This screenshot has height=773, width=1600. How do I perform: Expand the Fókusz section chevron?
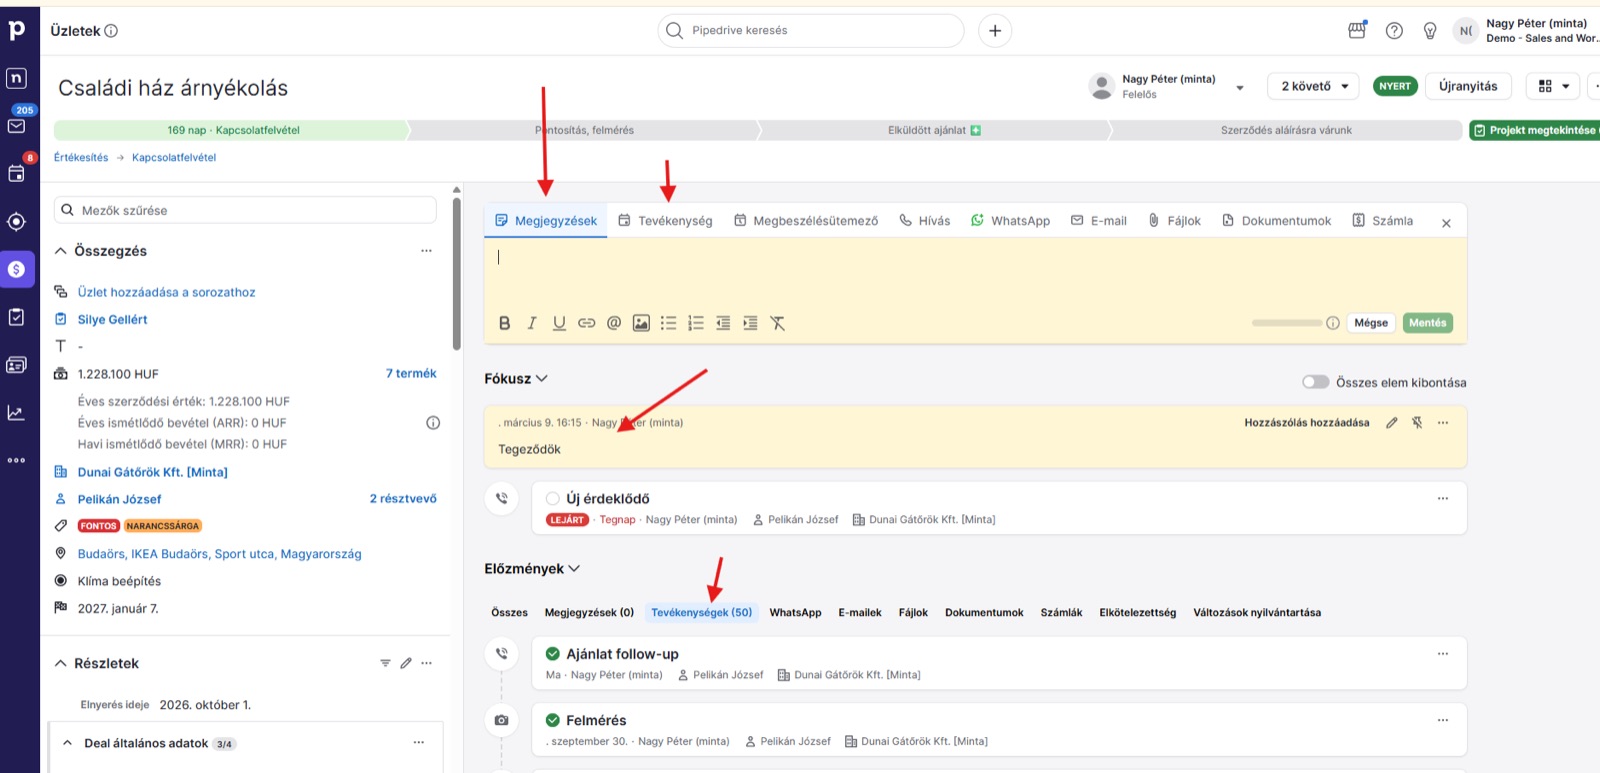[542, 379]
